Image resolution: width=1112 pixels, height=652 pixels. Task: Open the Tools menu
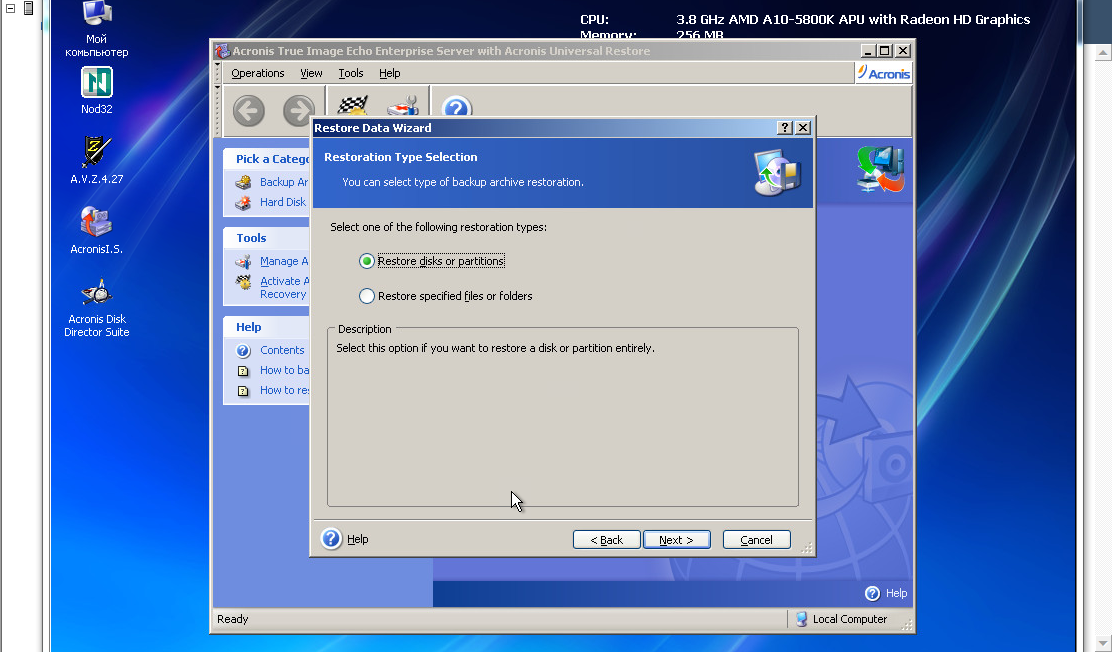[x=350, y=73]
